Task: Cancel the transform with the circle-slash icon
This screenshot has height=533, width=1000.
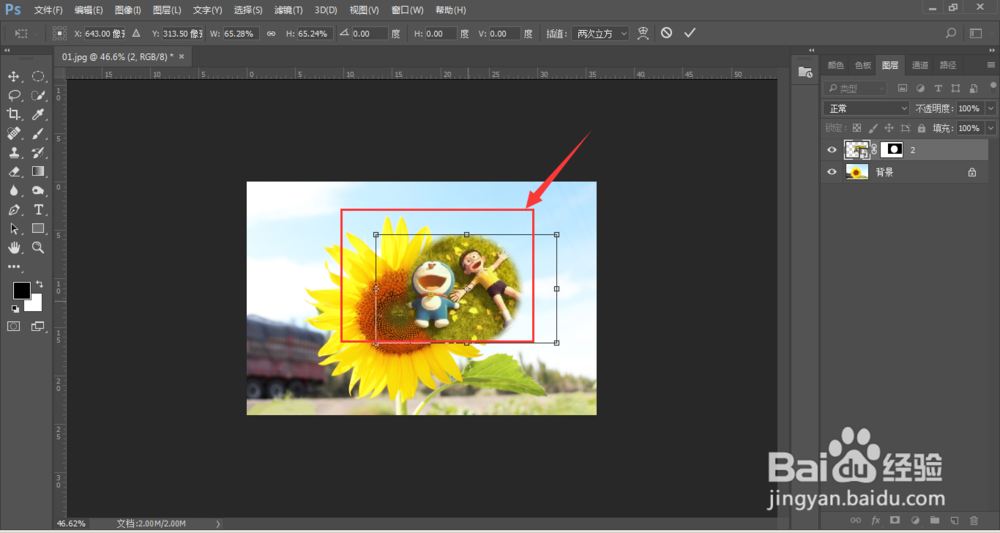Action: (666, 33)
